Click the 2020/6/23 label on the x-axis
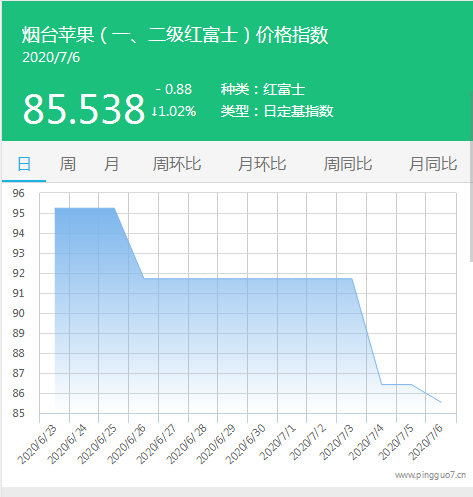 [37, 444]
